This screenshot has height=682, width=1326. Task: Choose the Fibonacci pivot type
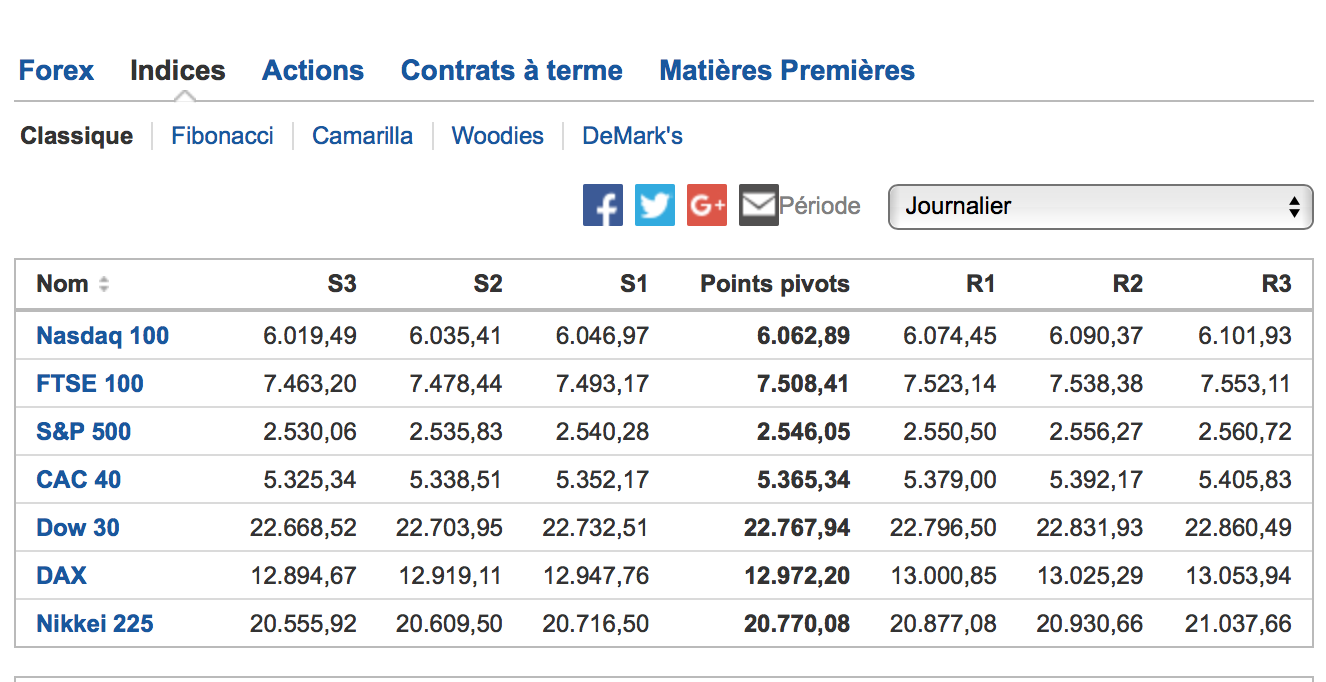tap(222, 136)
